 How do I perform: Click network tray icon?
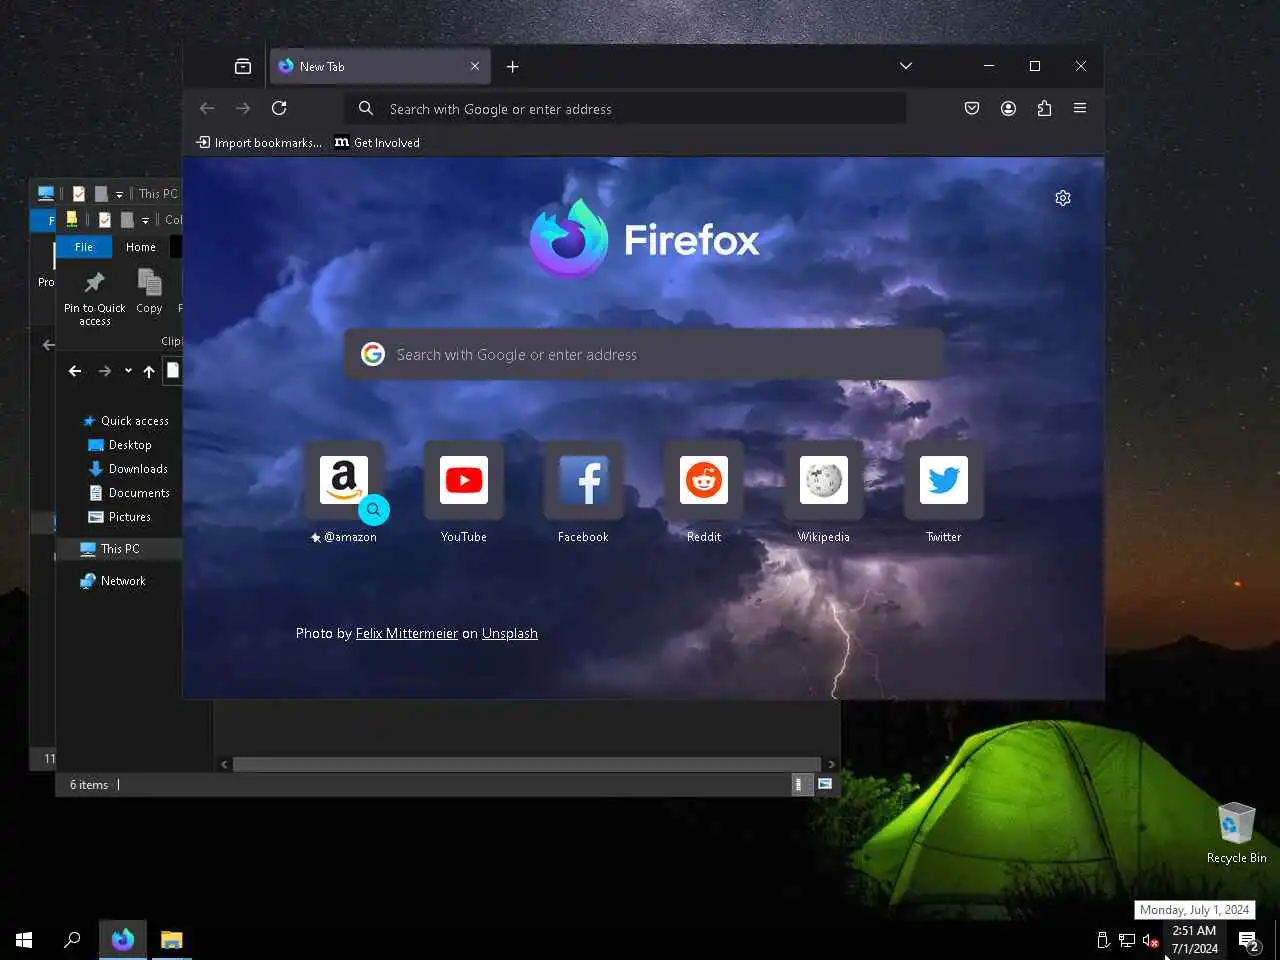click(1127, 940)
